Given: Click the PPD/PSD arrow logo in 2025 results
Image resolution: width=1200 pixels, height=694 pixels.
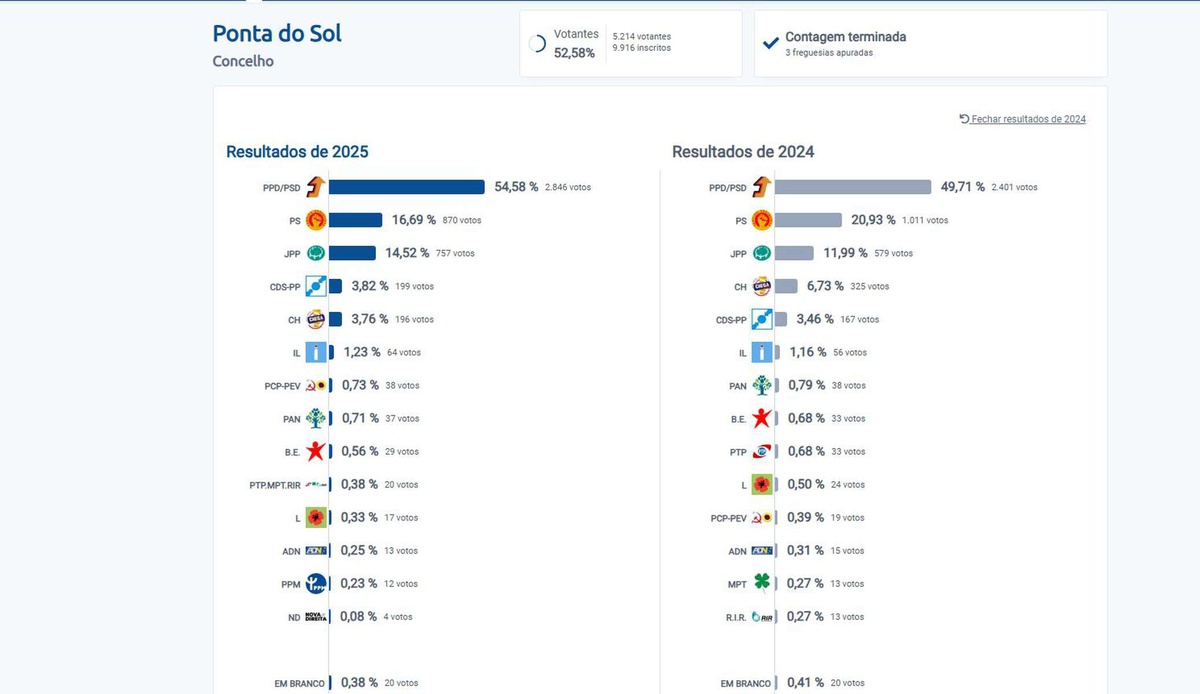Looking at the screenshot, I should pyautogui.click(x=316, y=187).
